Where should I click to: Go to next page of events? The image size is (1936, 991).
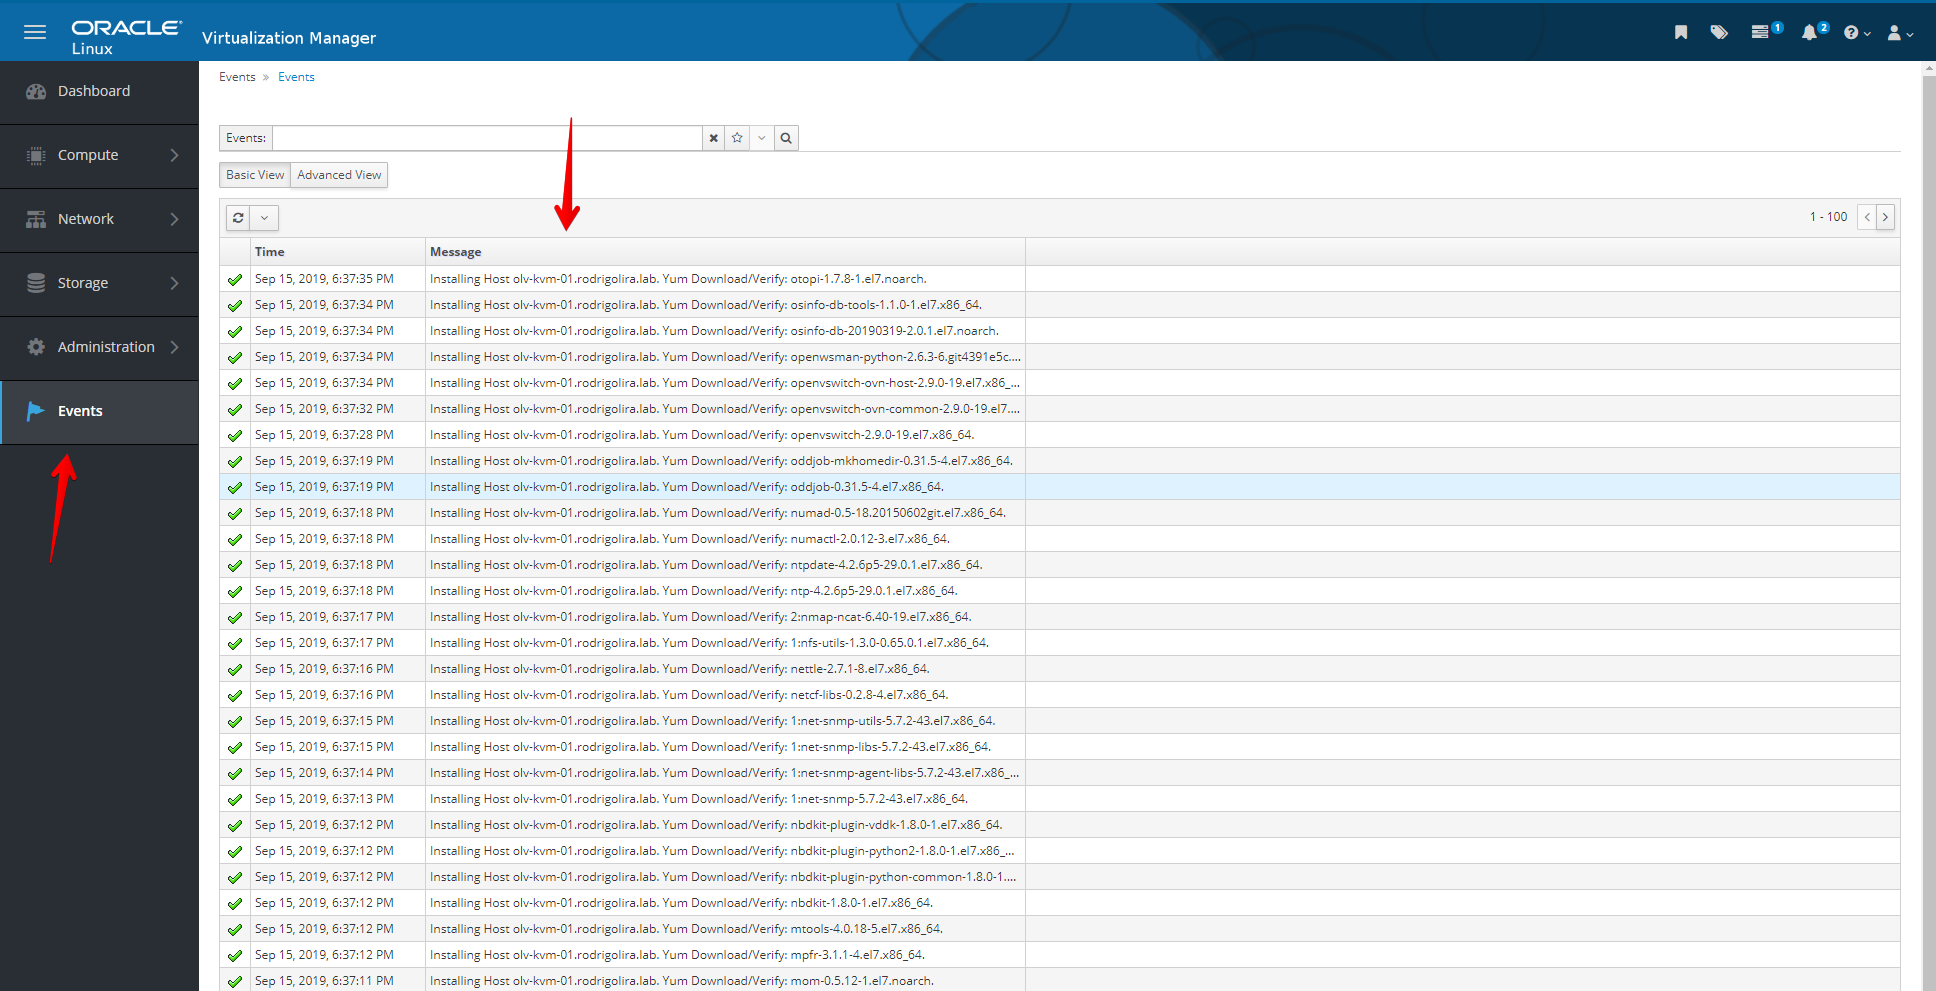click(x=1885, y=217)
